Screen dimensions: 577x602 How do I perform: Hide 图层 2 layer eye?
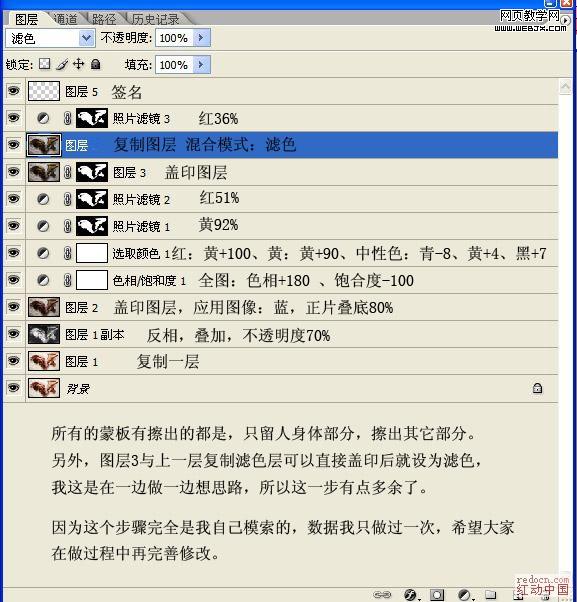[13, 307]
